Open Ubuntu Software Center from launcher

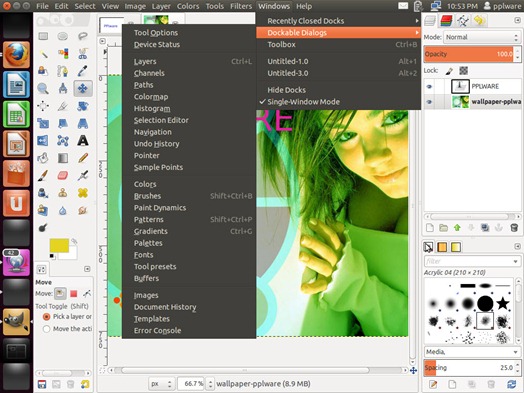pos(16,174)
